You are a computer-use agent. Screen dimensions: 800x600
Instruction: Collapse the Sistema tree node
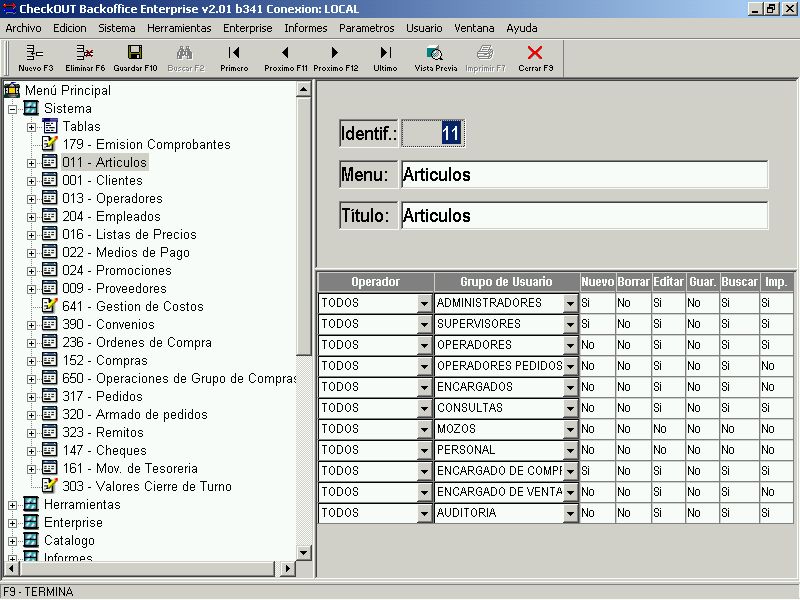pyautogui.click(x=13, y=109)
